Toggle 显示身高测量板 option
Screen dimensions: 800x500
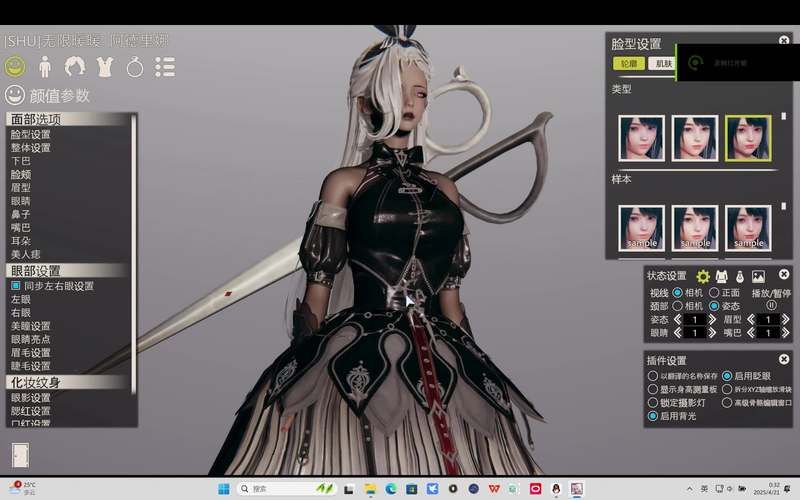653,389
